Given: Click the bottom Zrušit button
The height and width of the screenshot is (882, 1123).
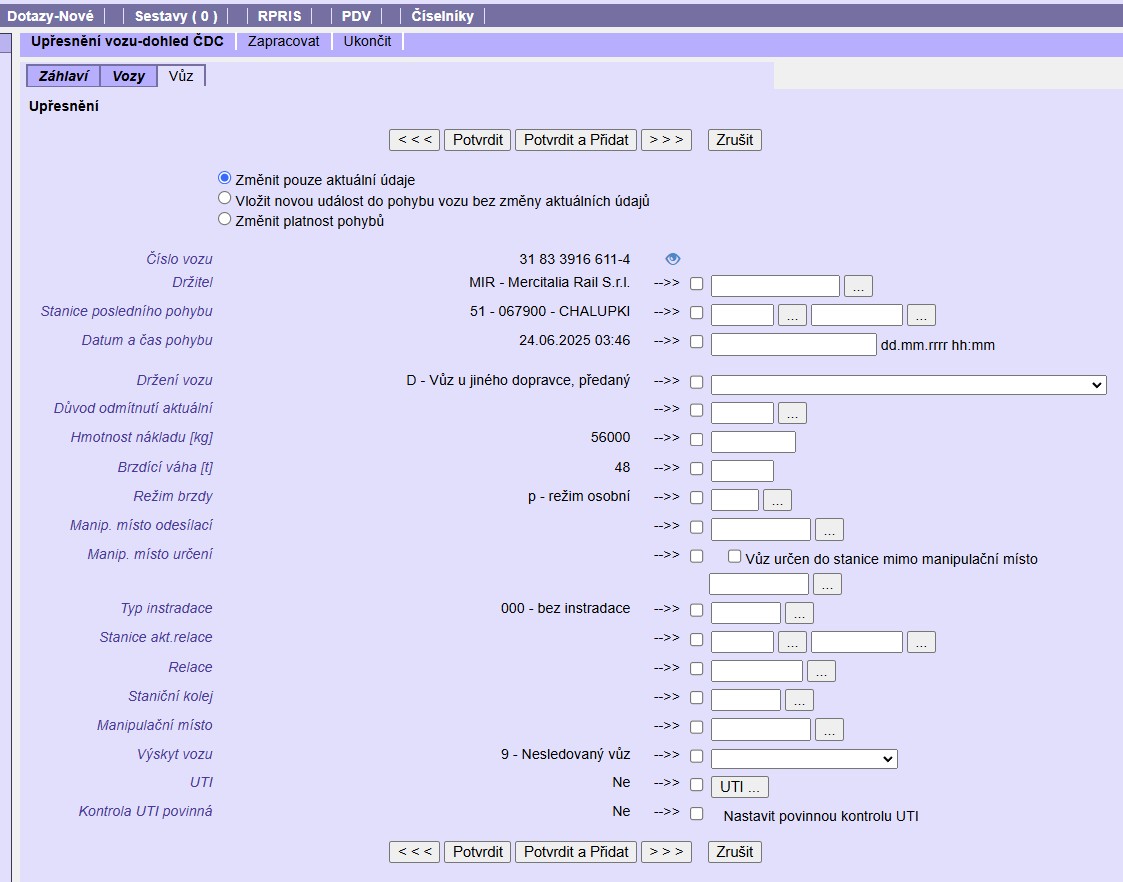Looking at the screenshot, I should 734,852.
